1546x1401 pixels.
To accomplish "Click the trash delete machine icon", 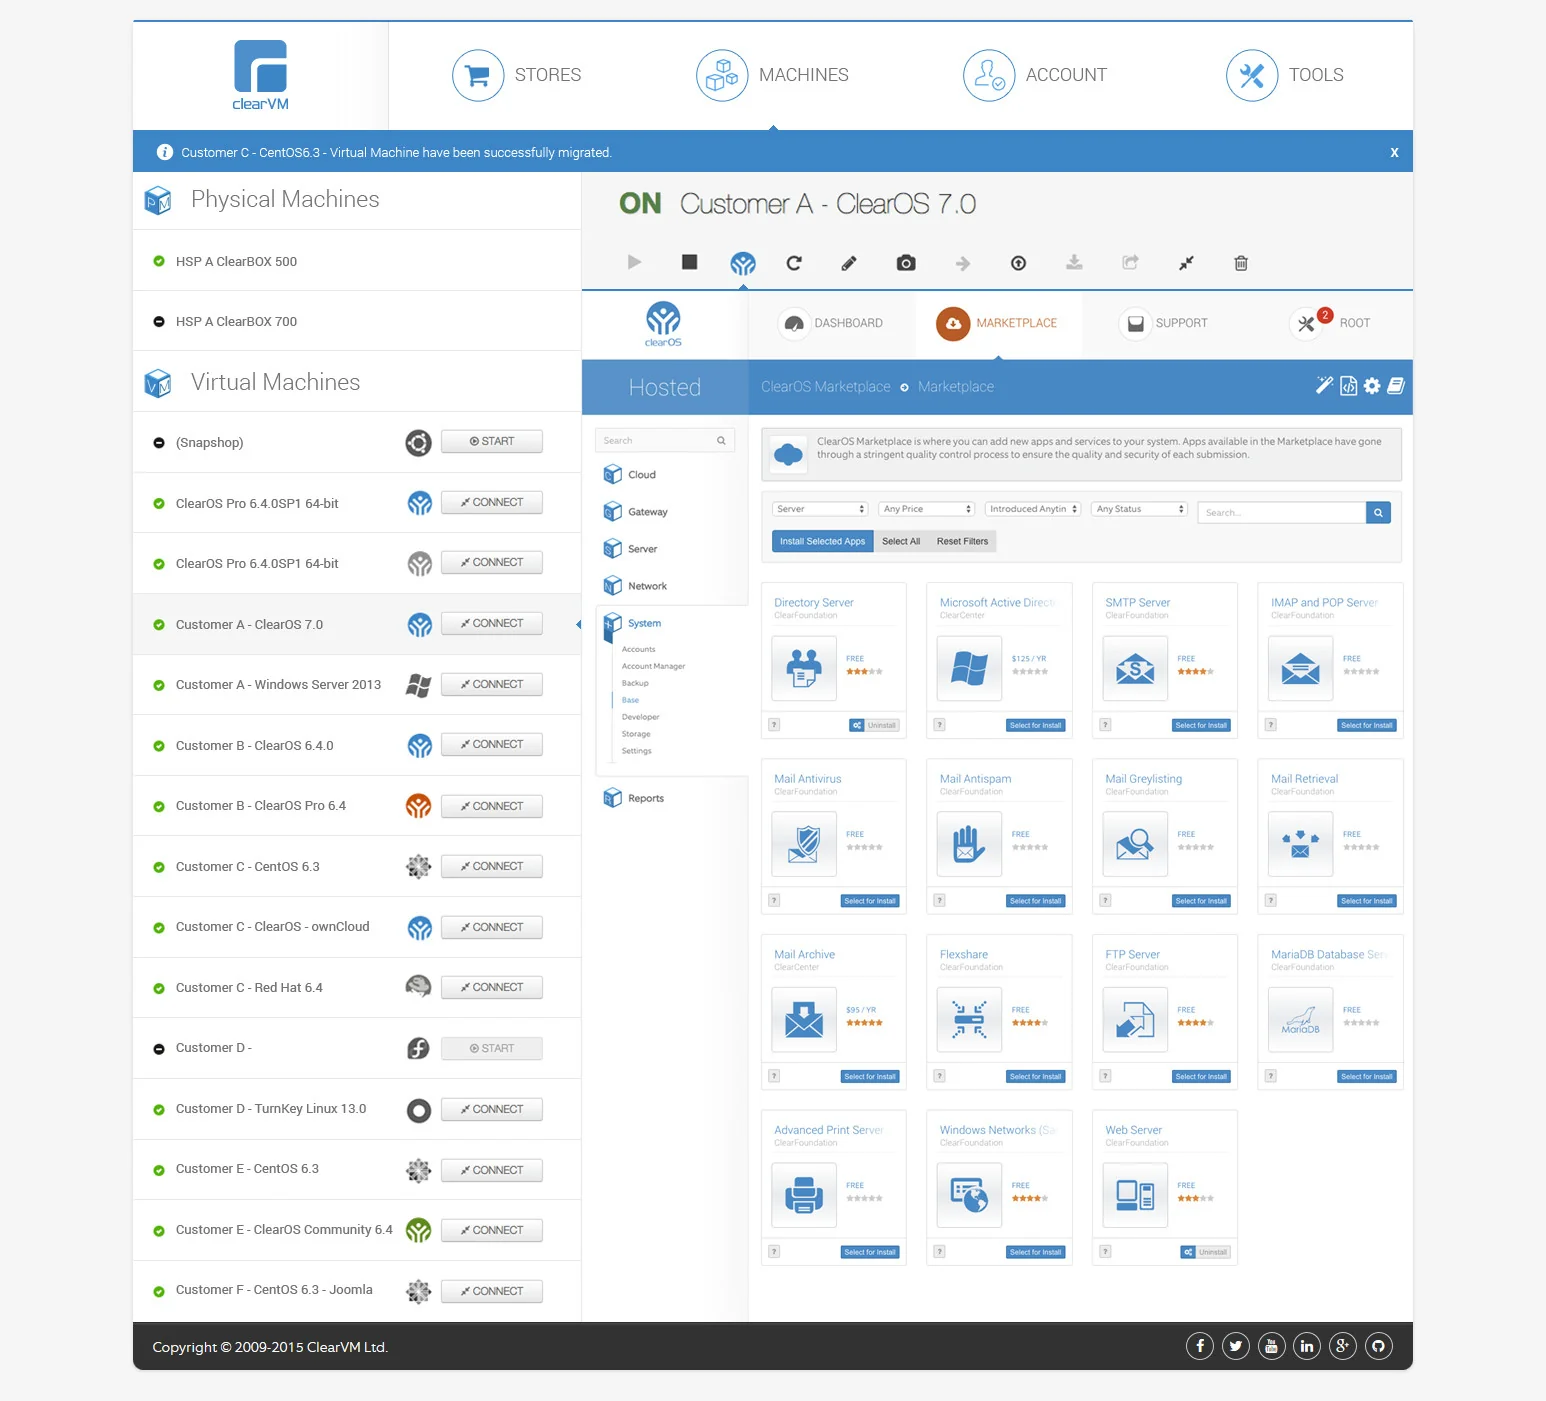I will pos(1240,263).
